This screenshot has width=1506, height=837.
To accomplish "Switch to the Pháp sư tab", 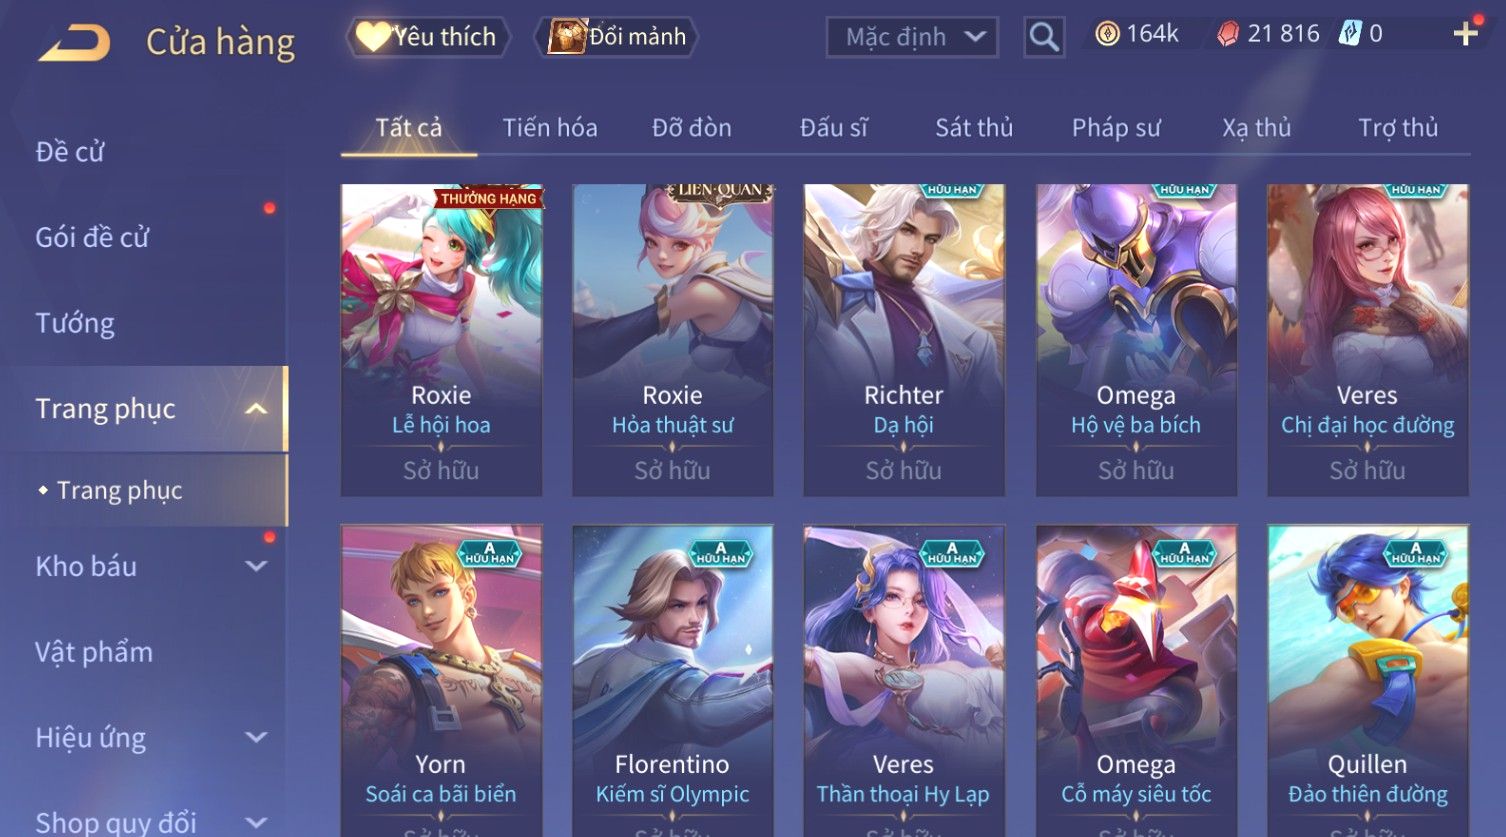I will [1116, 128].
